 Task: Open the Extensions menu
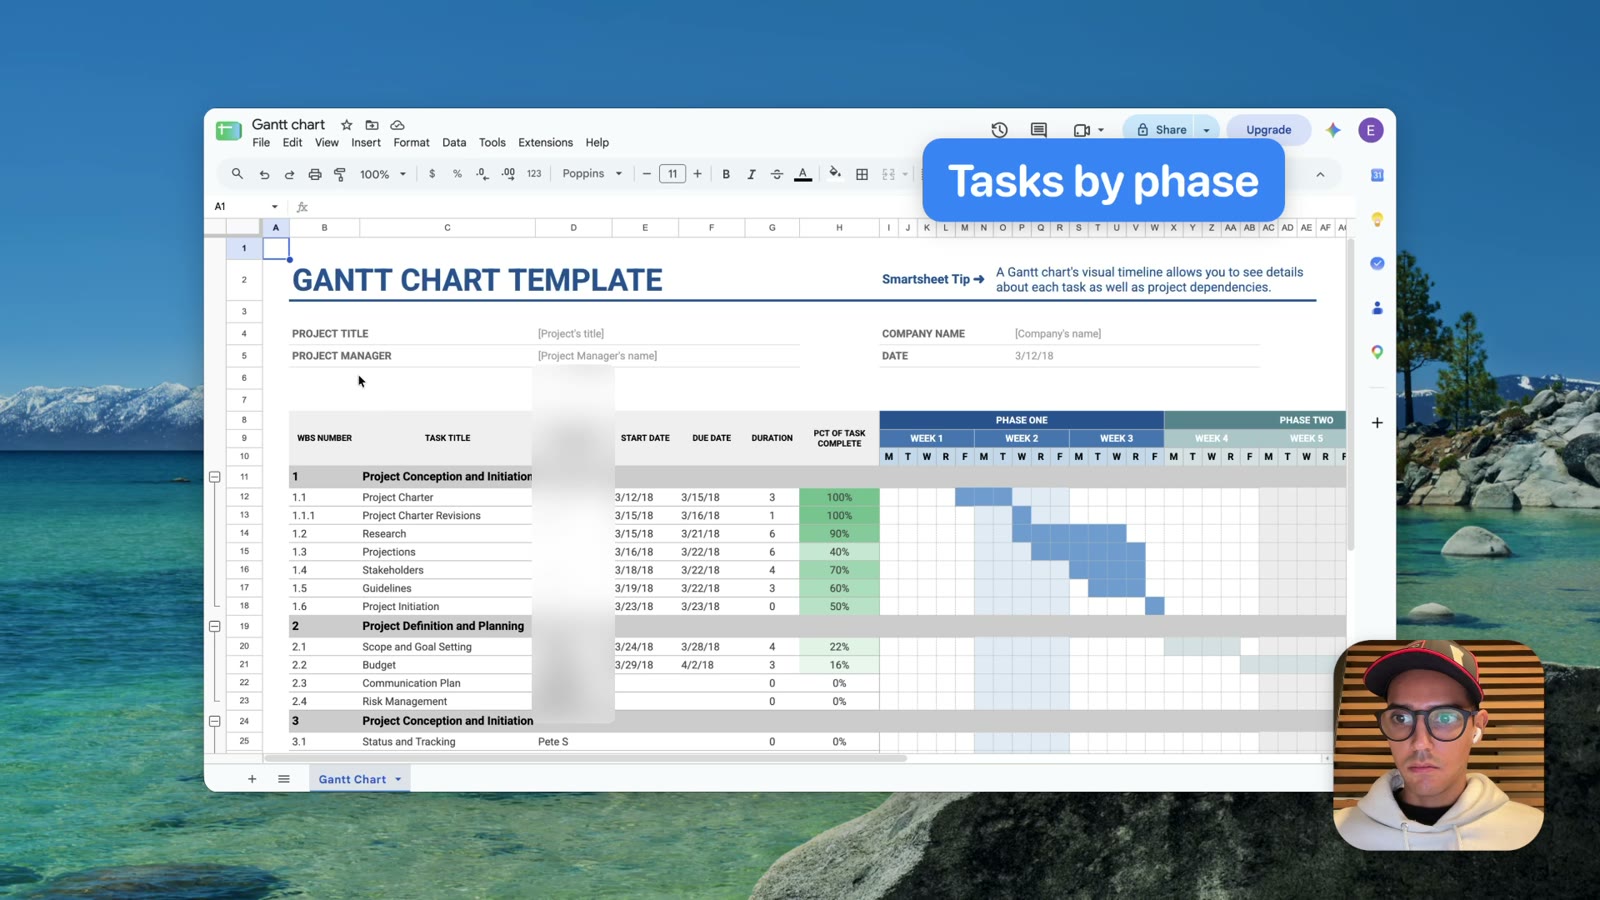pos(545,143)
